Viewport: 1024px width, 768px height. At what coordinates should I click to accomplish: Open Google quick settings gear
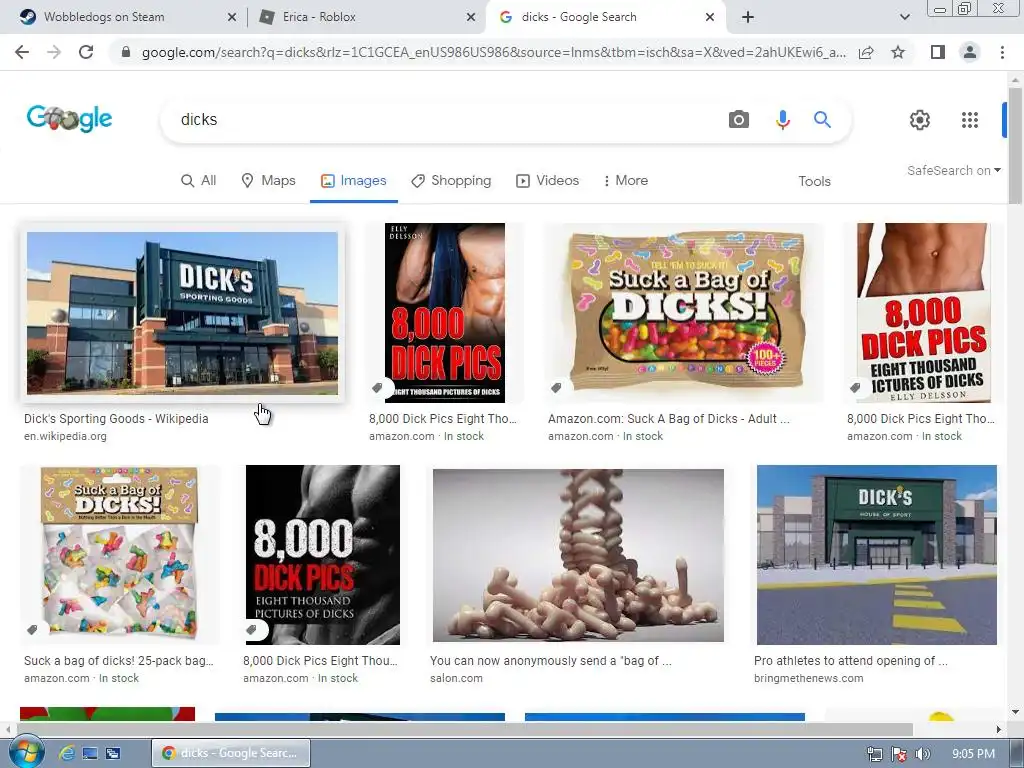pyautogui.click(x=920, y=120)
